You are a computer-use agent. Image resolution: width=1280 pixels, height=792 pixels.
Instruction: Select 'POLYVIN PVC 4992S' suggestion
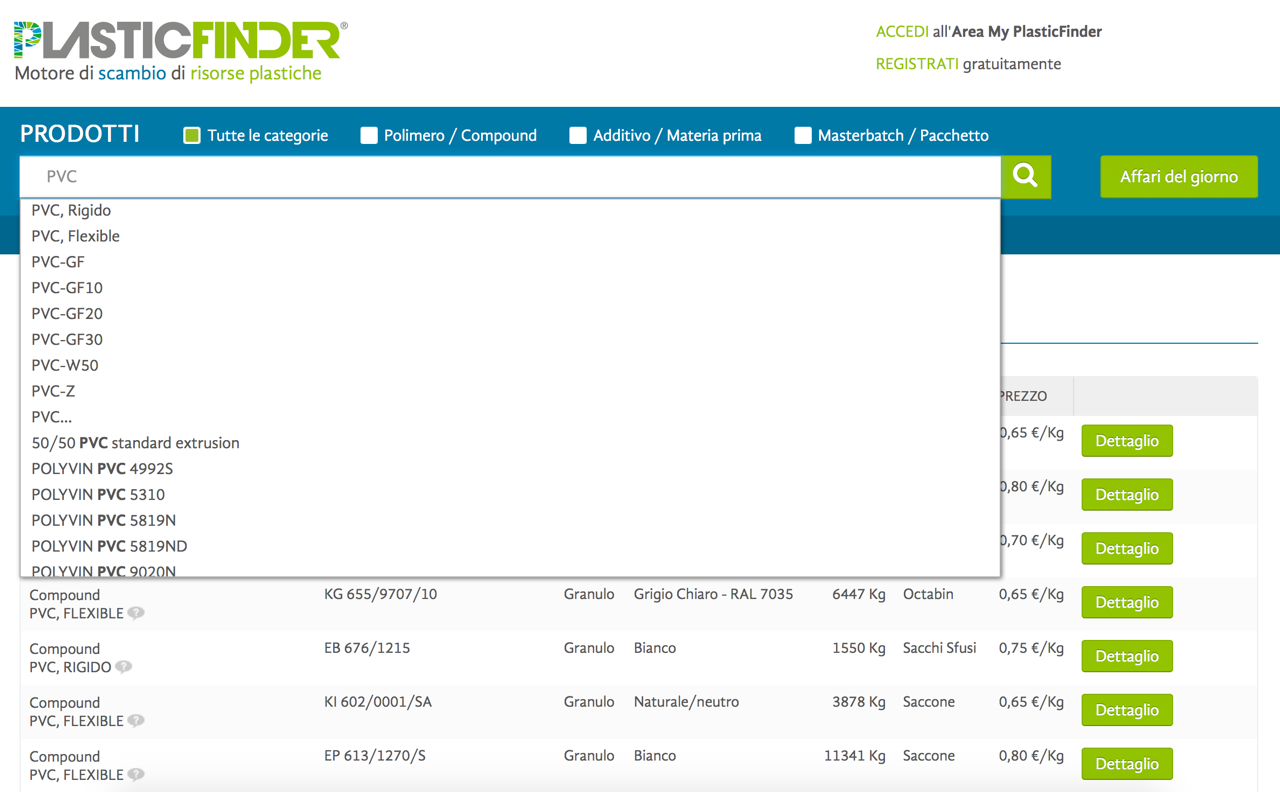510,469
